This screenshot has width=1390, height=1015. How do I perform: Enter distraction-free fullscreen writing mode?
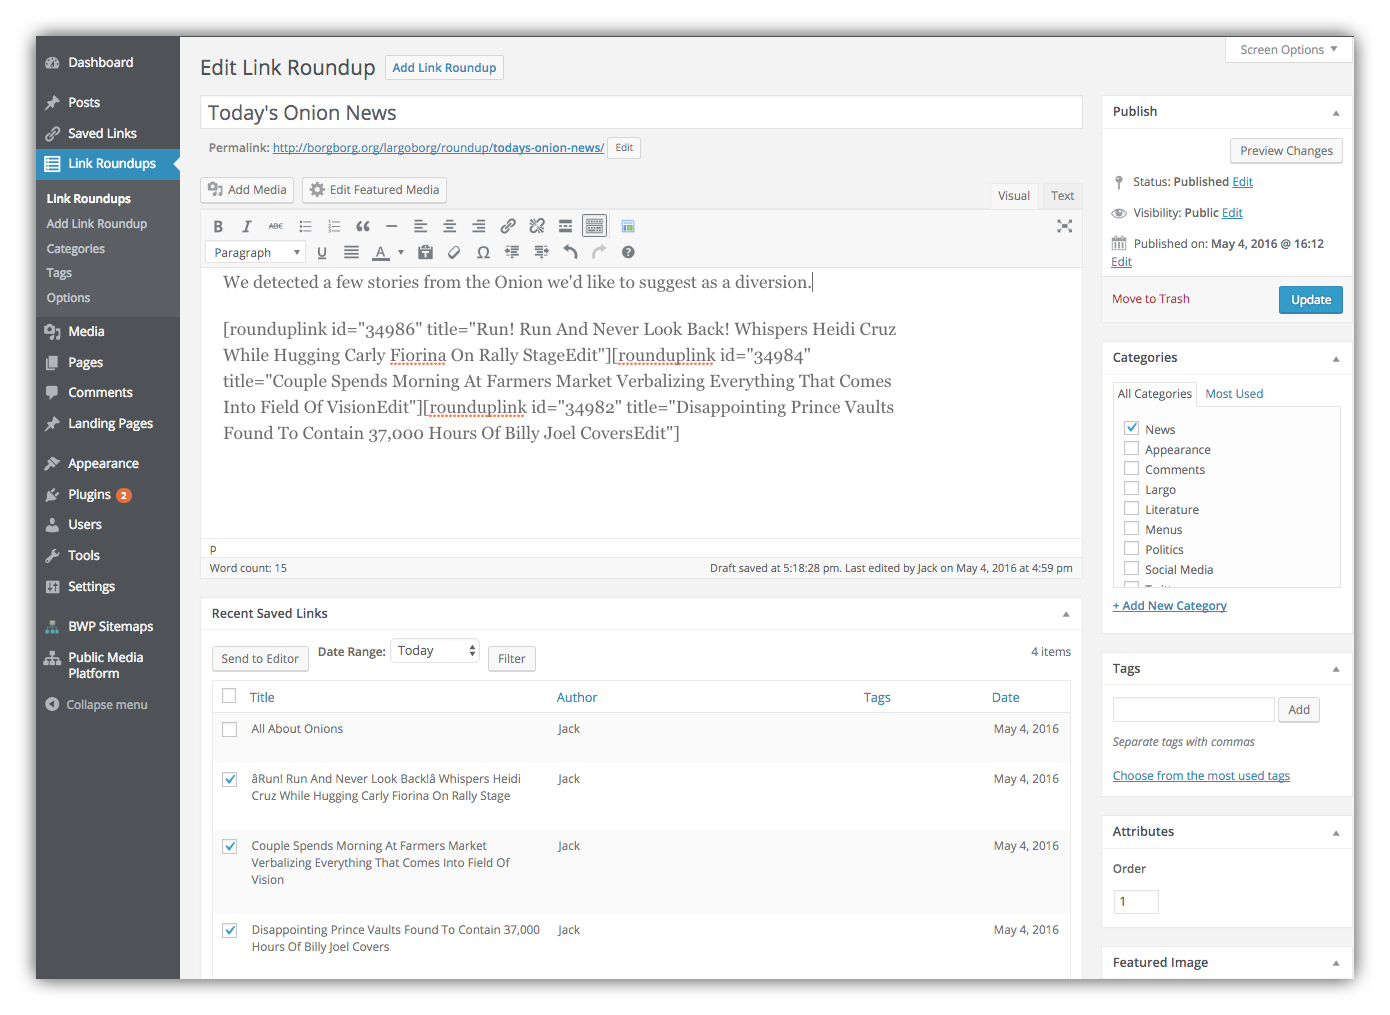pyautogui.click(x=1064, y=226)
